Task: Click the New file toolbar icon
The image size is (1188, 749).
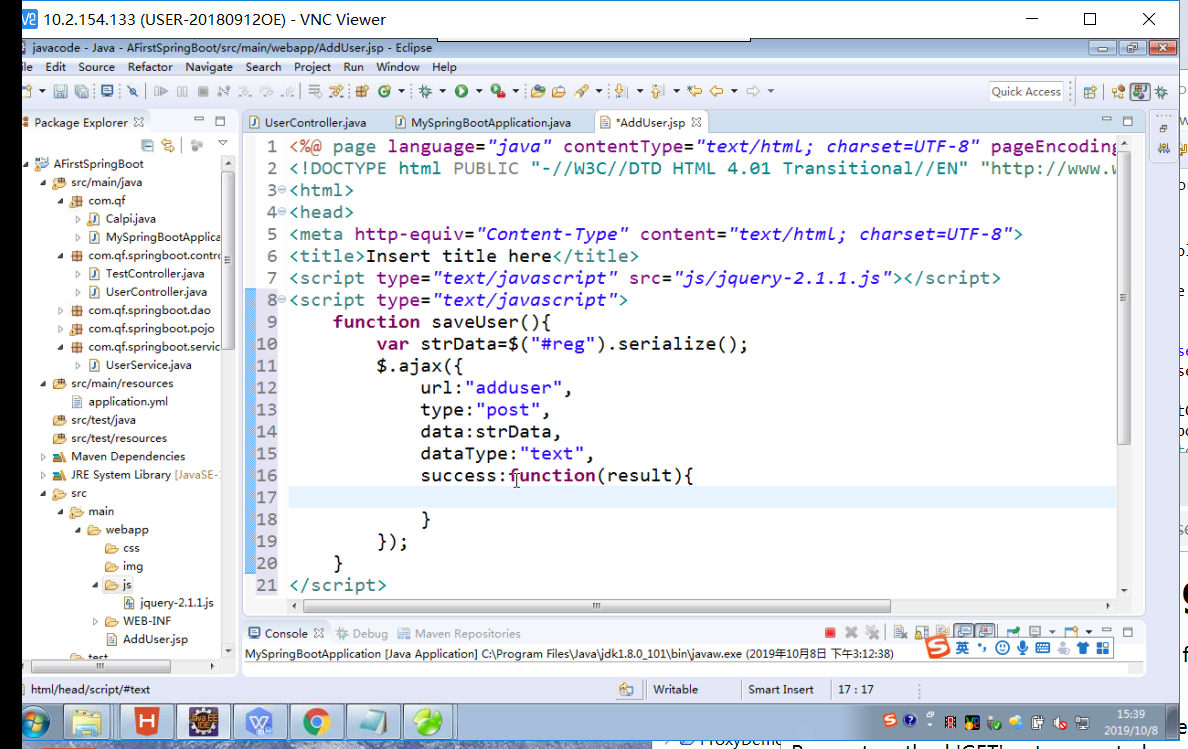Action: (28, 92)
